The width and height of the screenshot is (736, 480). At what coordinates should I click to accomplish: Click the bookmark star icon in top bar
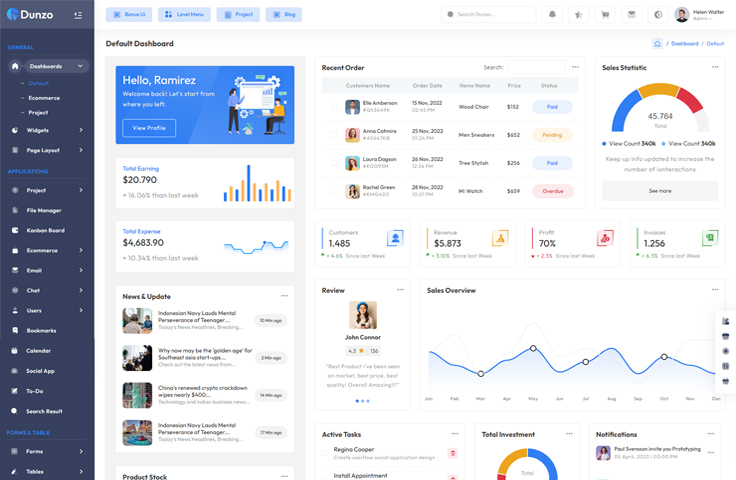[x=579, y=15]
